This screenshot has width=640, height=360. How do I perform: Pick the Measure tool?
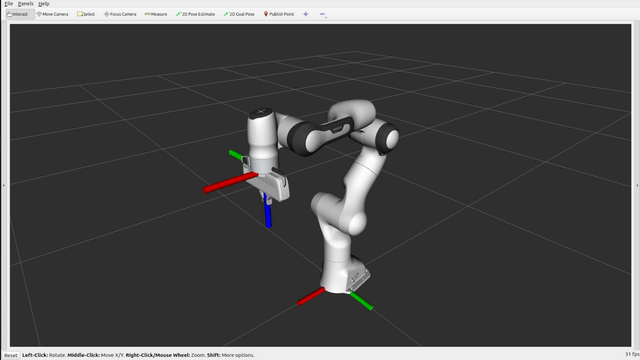[x=156, y=14]
